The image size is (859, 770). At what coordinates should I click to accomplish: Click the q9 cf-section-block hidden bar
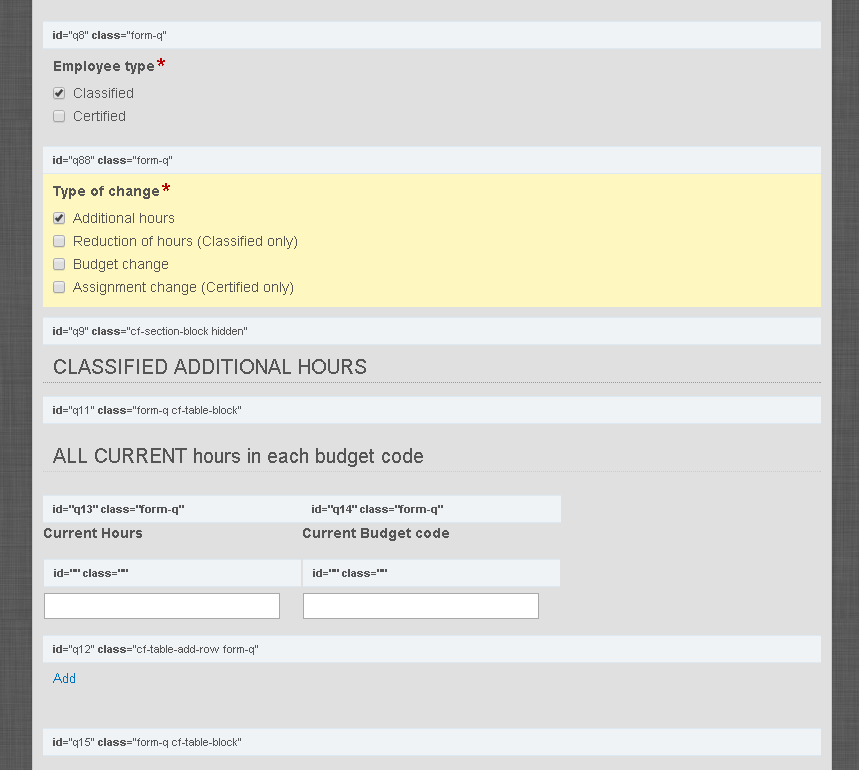pyautogui.click(x=431, y=331)
